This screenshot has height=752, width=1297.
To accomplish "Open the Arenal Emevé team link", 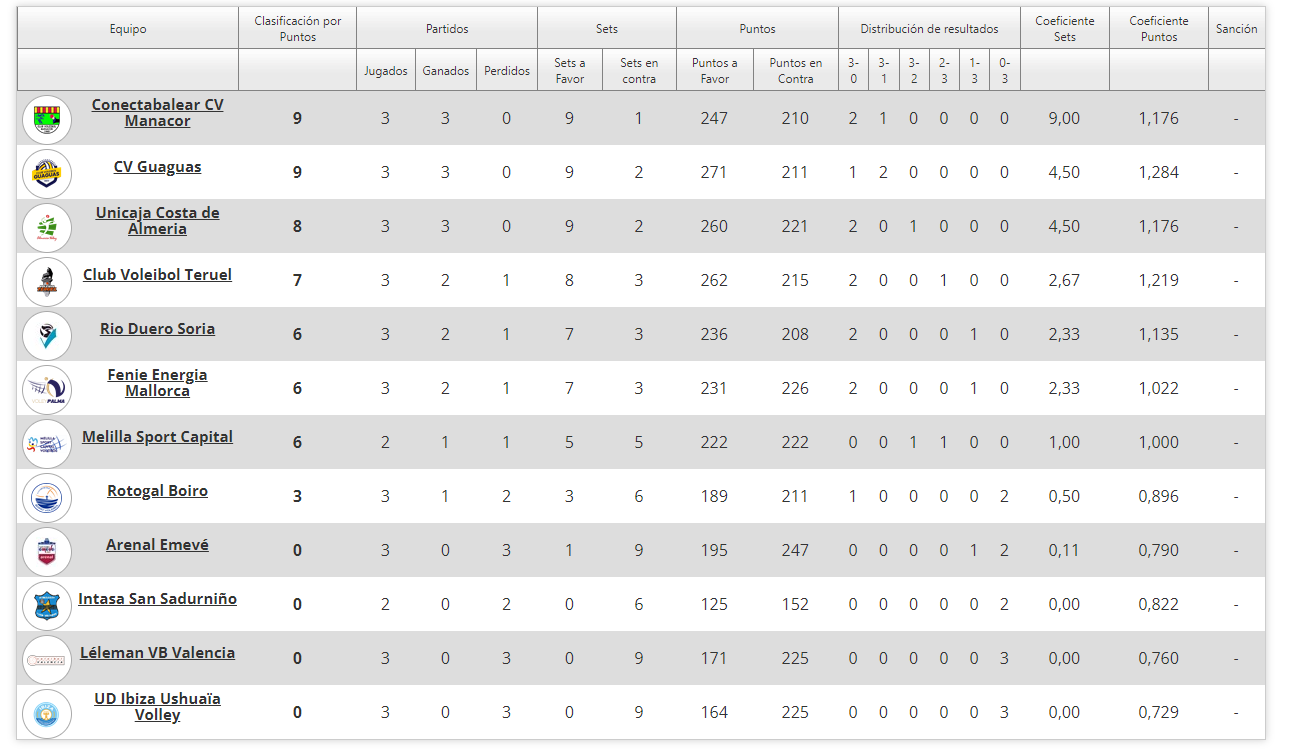I will pyautogui.click(x=158, y=545).
